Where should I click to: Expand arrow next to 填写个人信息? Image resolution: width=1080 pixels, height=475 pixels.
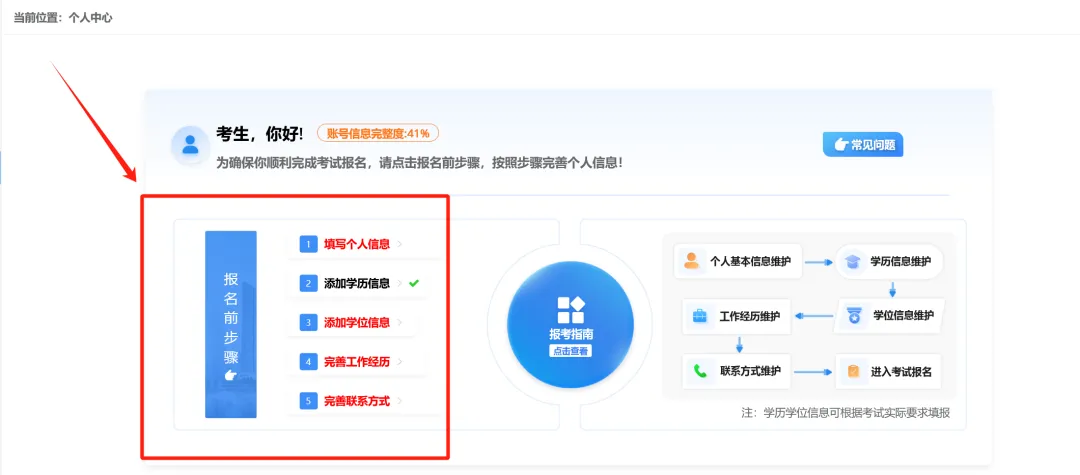[x=400, y=243]
